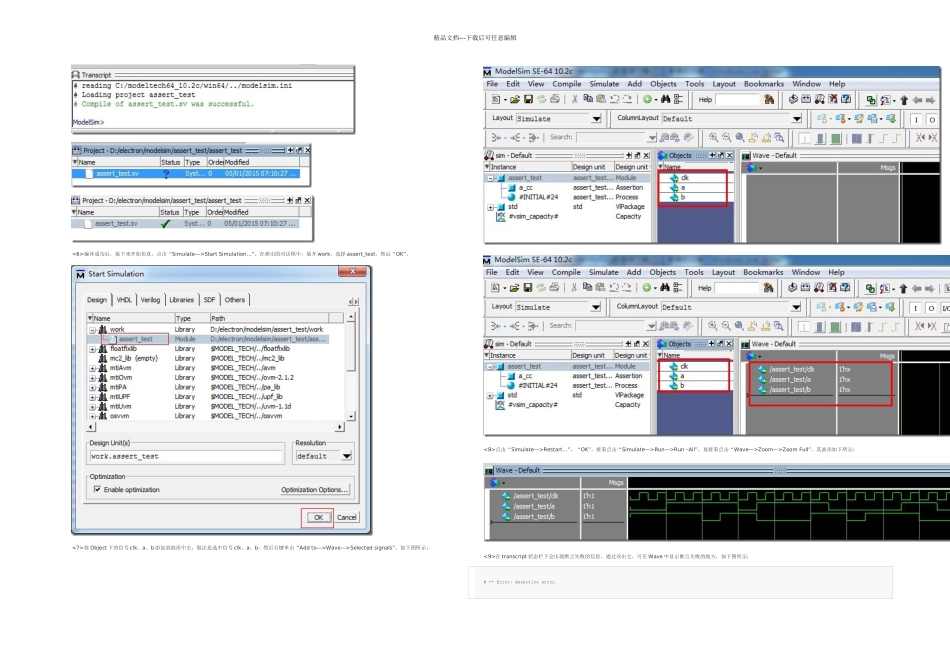This screenshot has width=950, height=672.
Task: Toggle the Enable optimization checkbox
Action: [x=97, y=489]
